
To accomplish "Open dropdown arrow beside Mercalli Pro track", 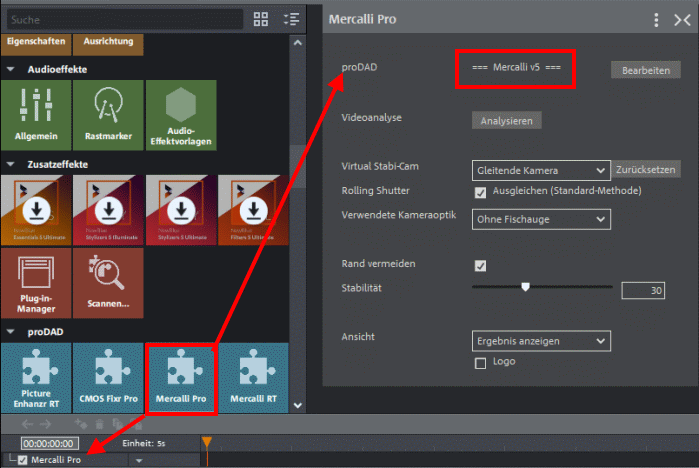I will (139, 460).
